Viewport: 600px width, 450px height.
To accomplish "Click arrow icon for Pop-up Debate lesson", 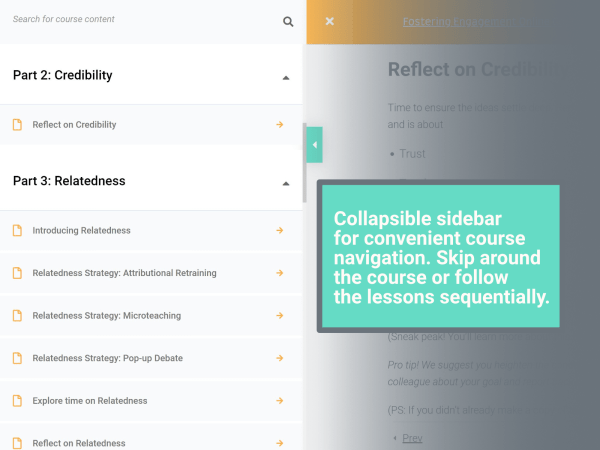I will click(x=280, y=358).
